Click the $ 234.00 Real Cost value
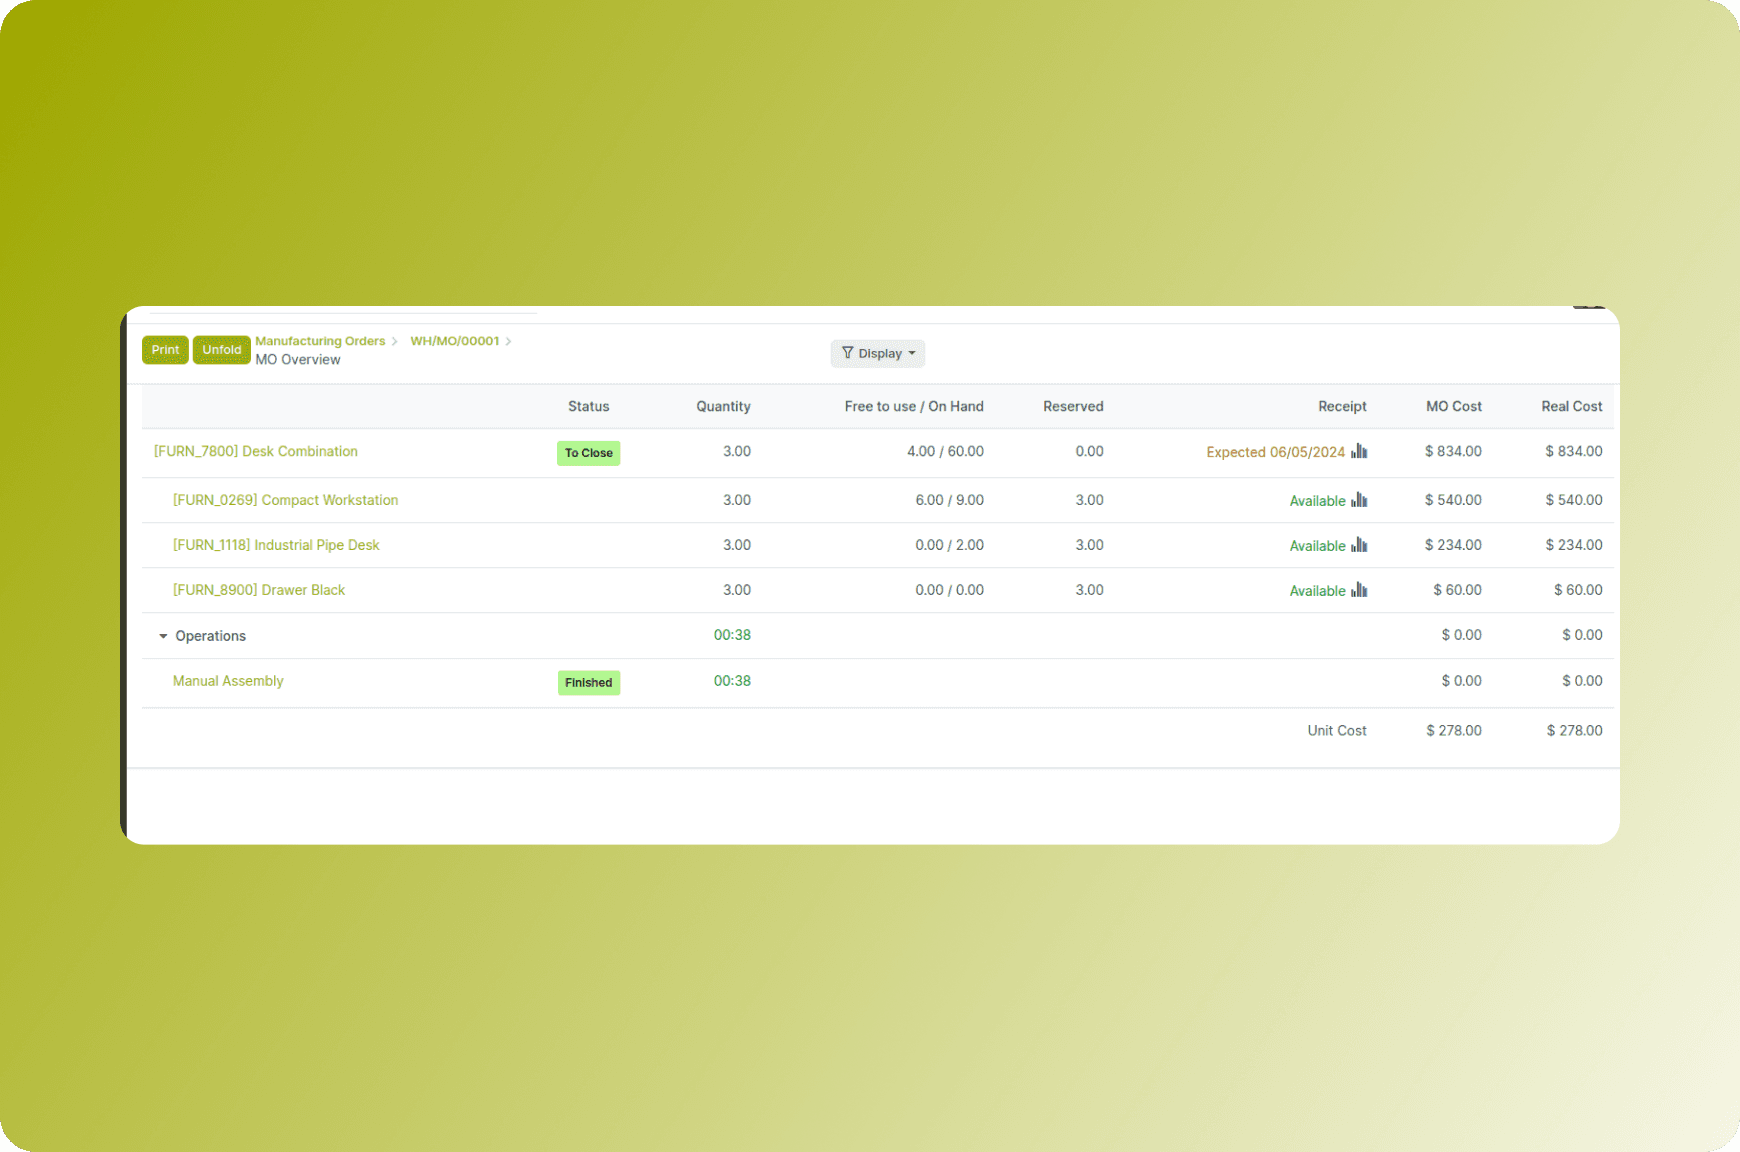 coord(1574,545)
